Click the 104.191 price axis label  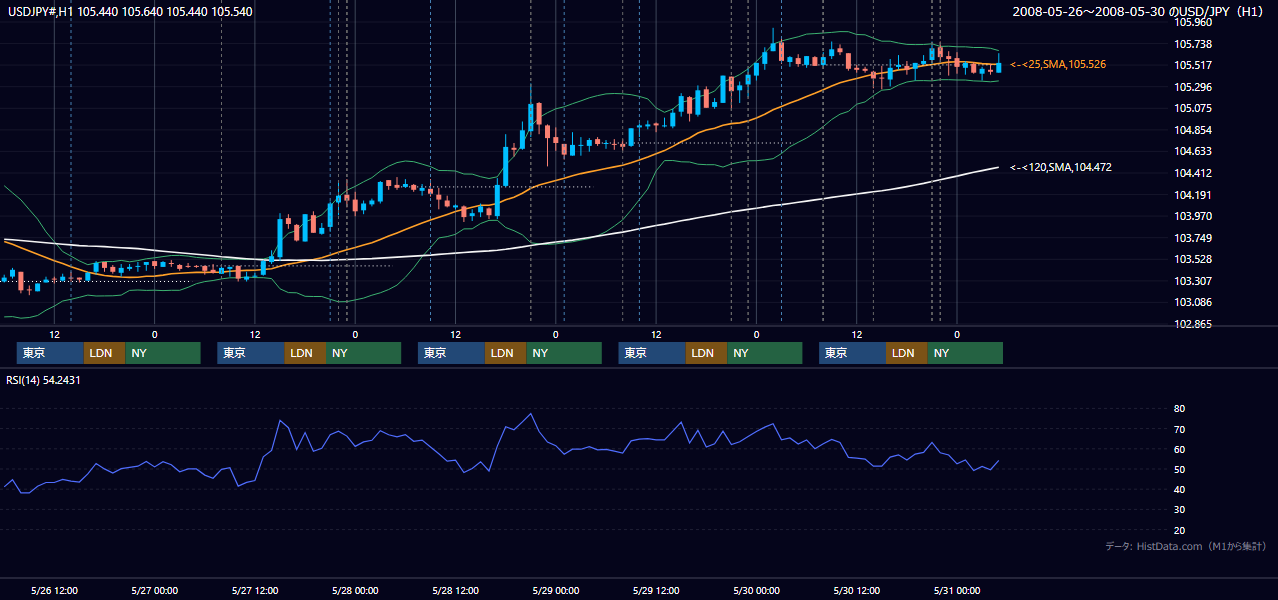point(1192,195)
